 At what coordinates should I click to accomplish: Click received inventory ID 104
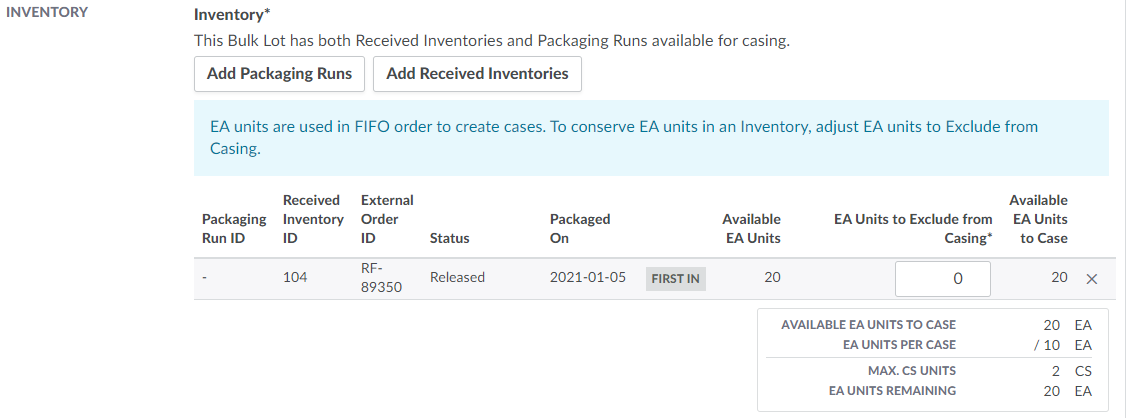click(x=296, y=278)
